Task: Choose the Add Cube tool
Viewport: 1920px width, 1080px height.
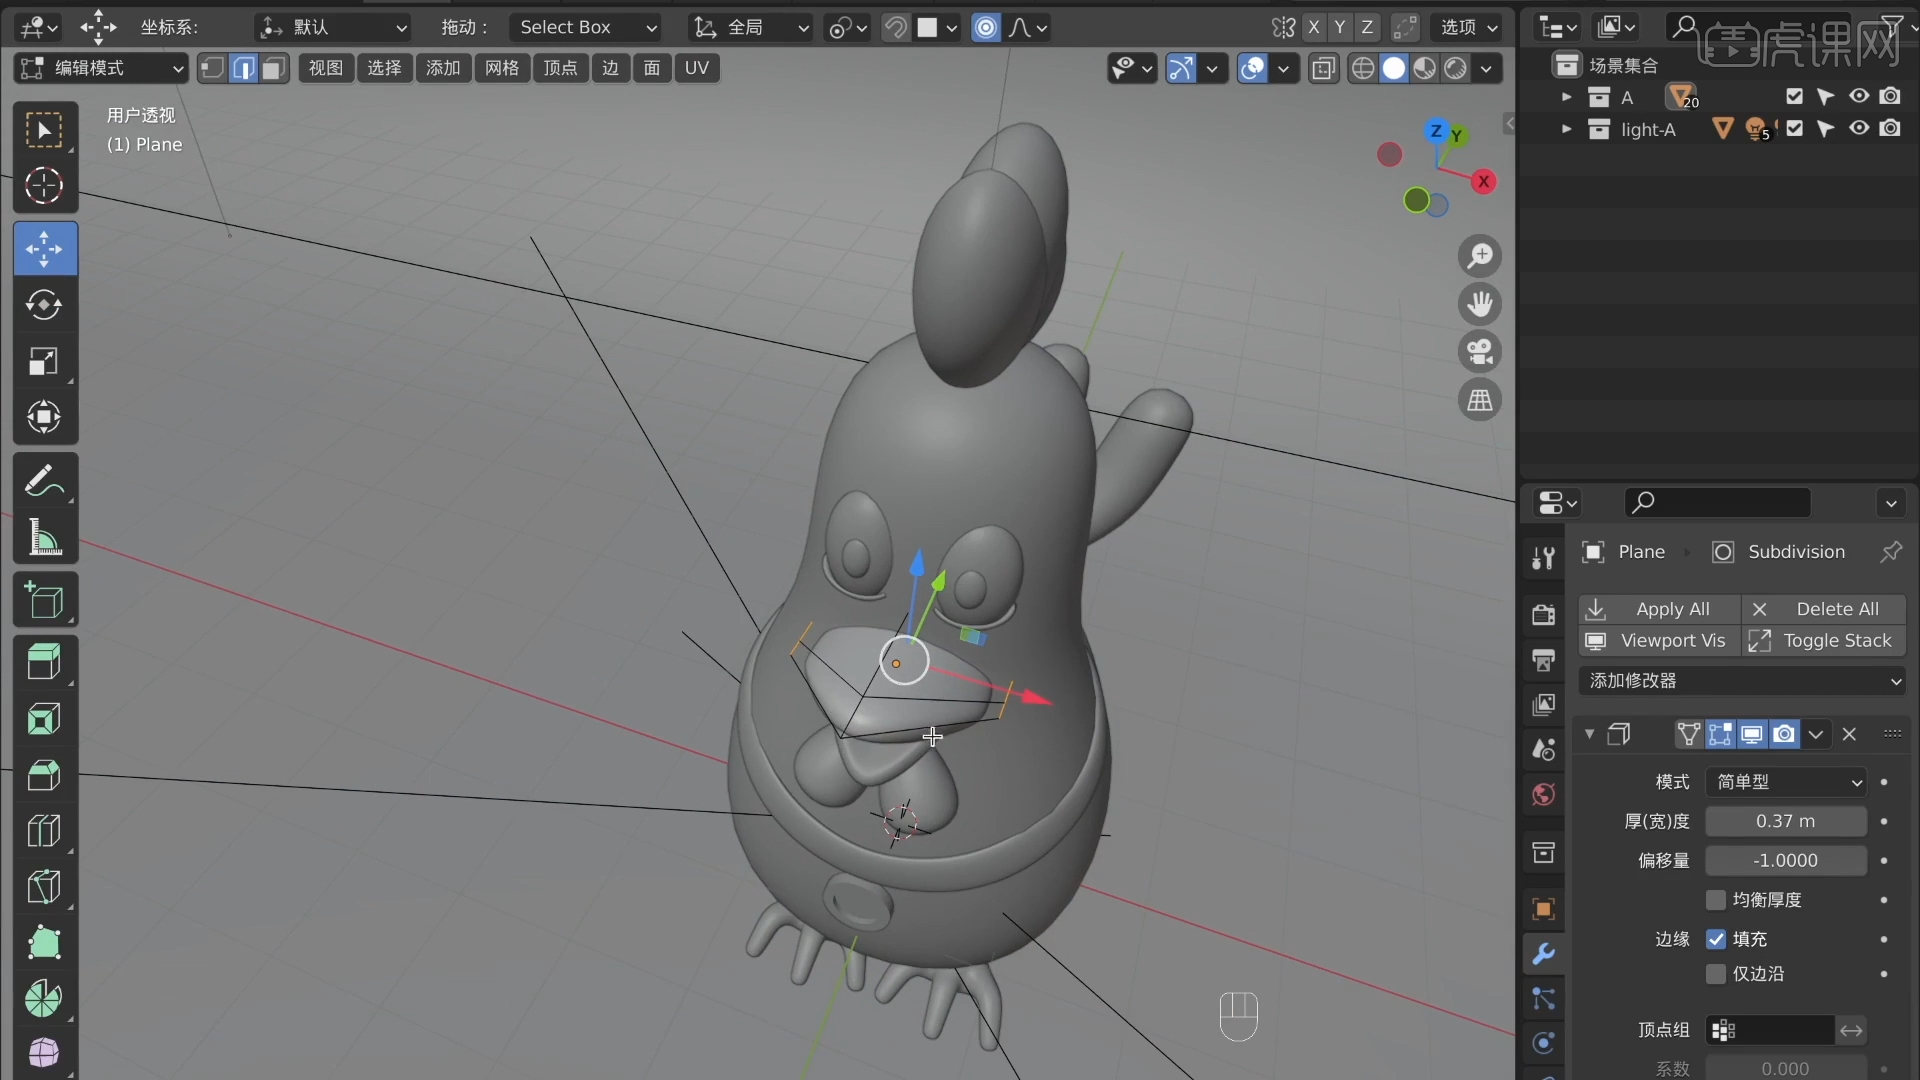Action: [44, 601]
